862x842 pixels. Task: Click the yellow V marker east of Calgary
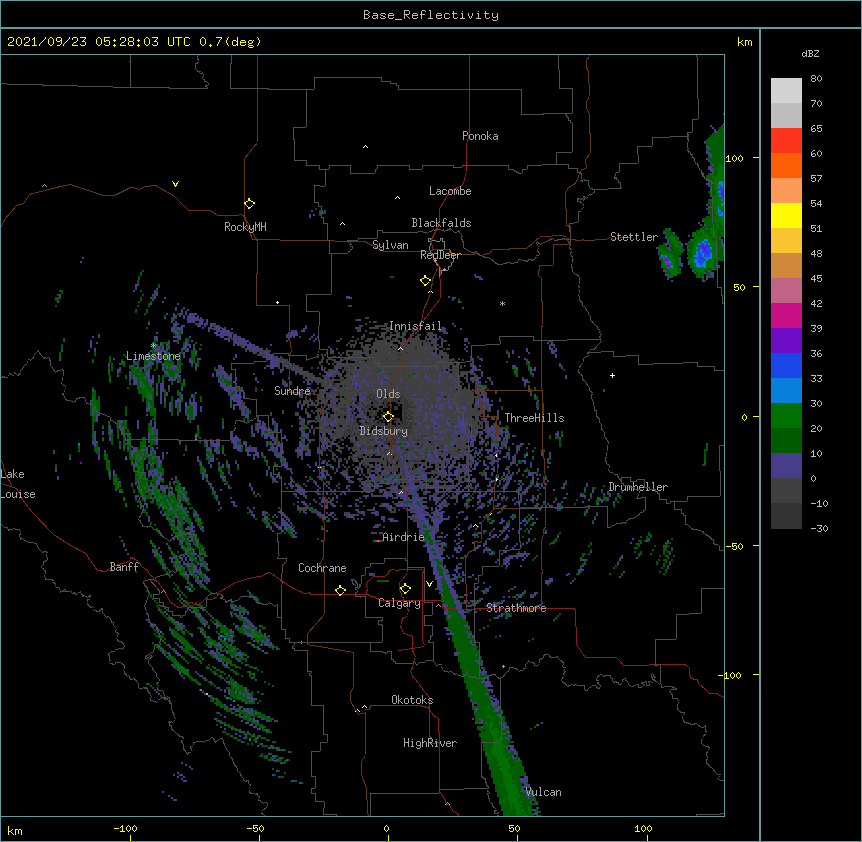[429, 584]
